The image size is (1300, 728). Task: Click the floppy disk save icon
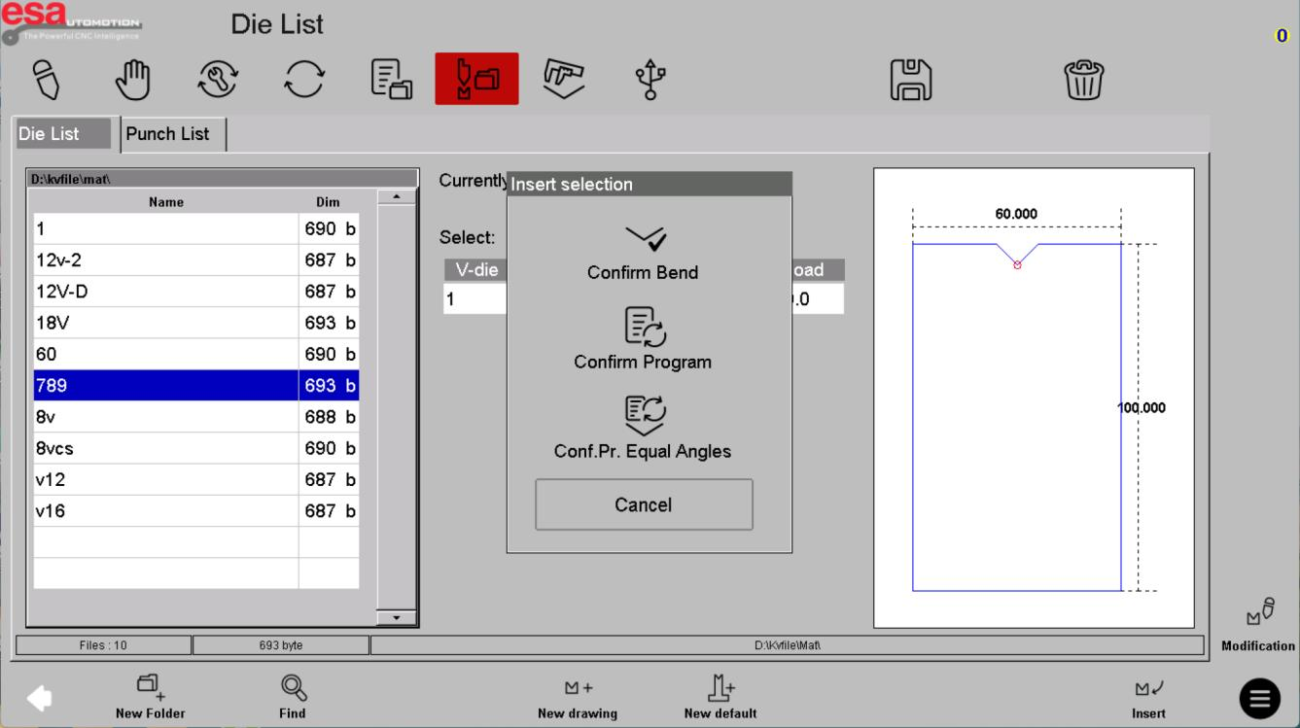point(910,79)
